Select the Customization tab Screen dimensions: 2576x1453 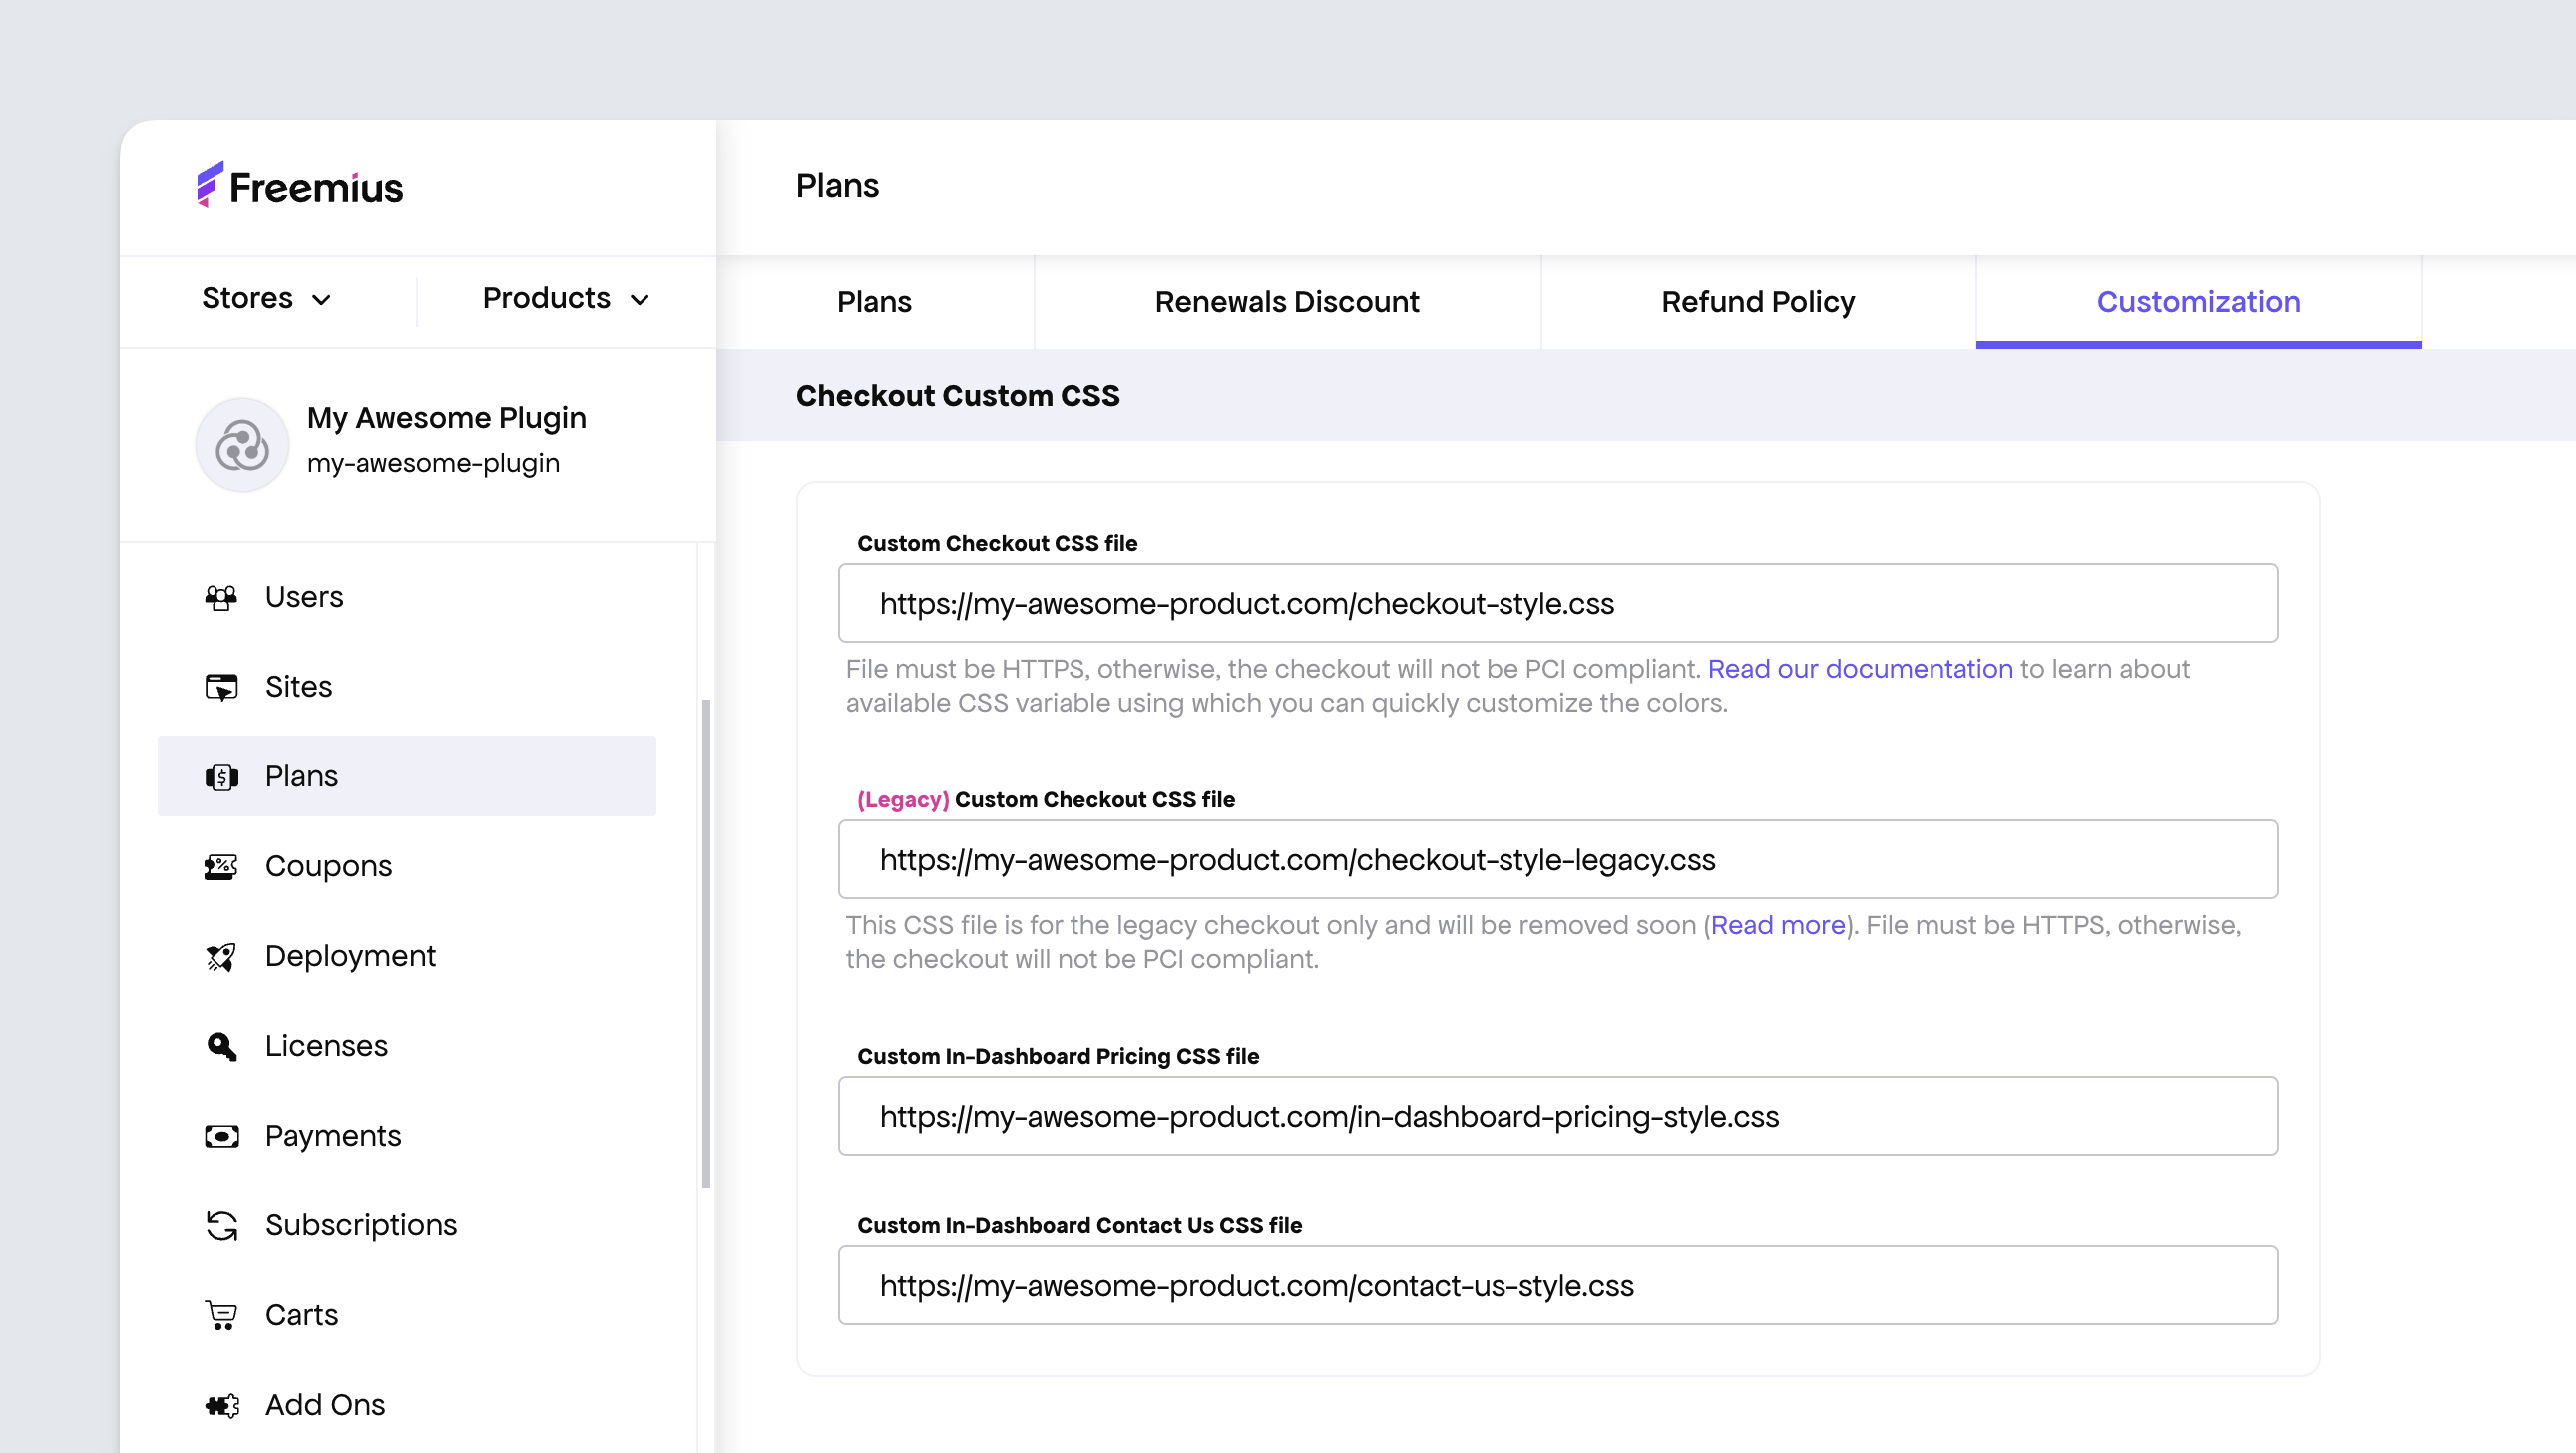coord(2198,302)
